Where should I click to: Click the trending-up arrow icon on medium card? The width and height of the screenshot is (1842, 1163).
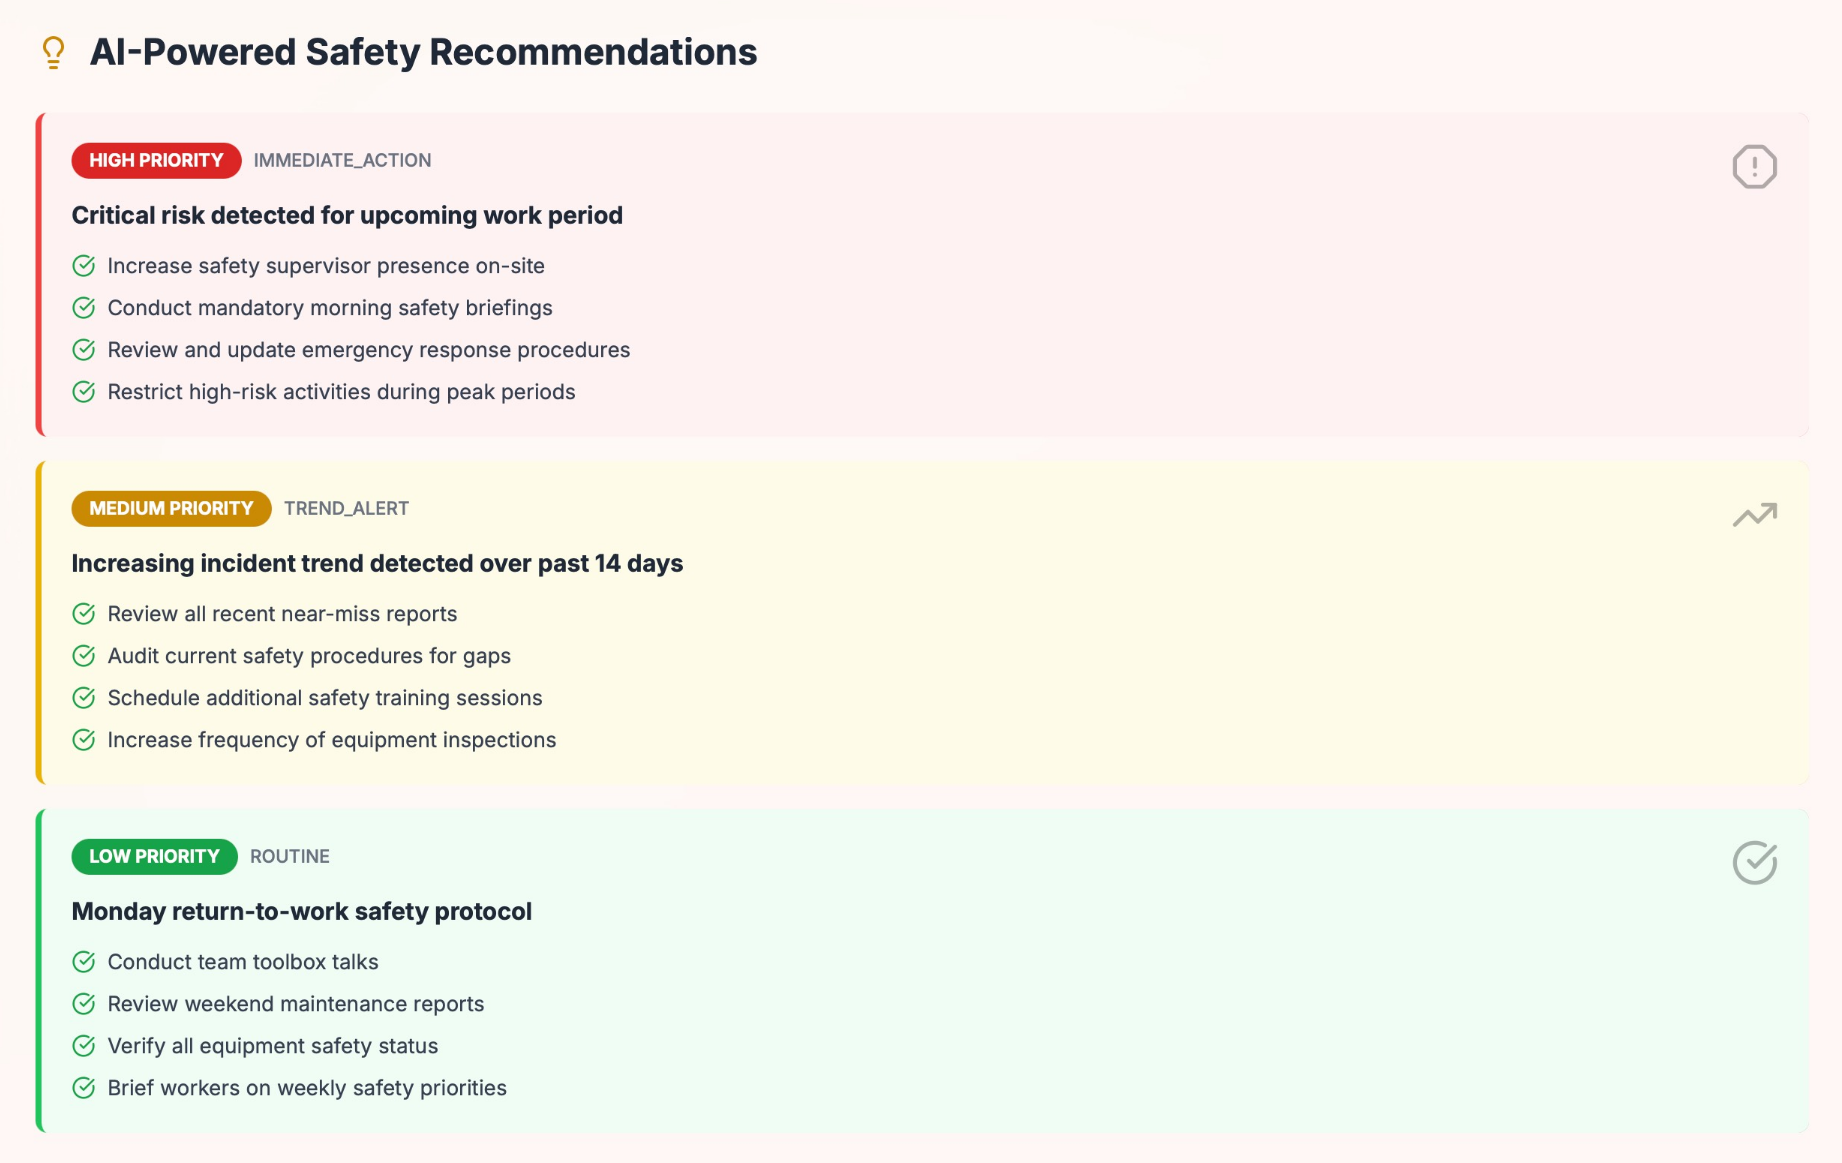pos(1754,515)
